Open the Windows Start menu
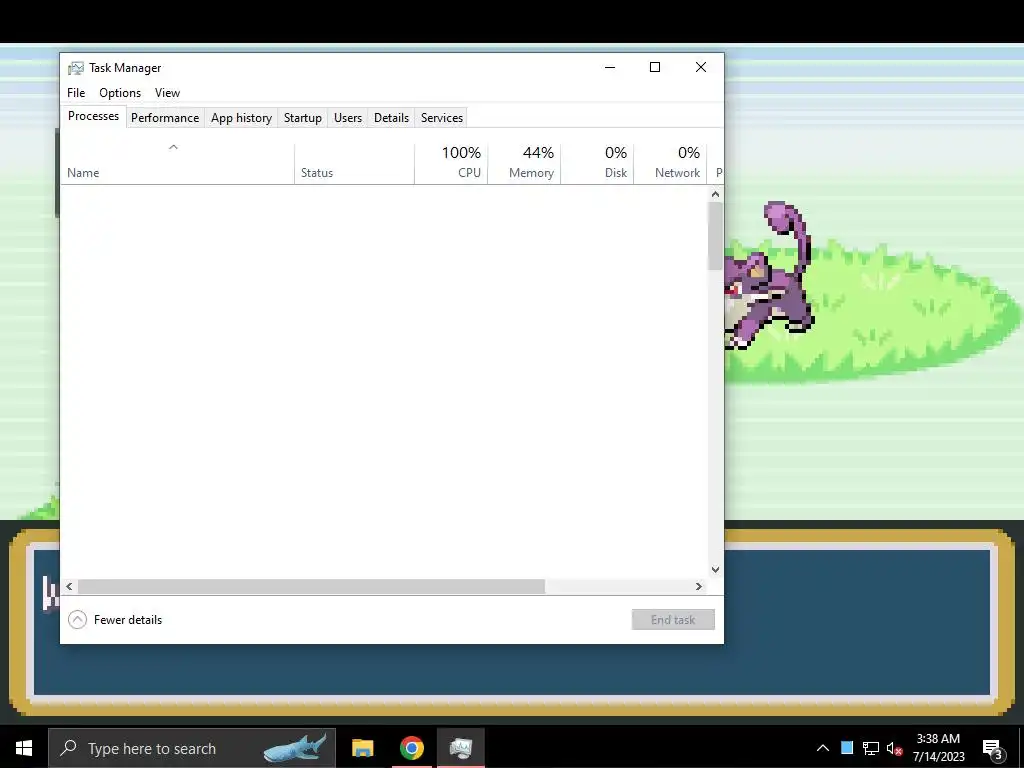The height and width of the screenshot is (768, 1024). click(24, 748)
